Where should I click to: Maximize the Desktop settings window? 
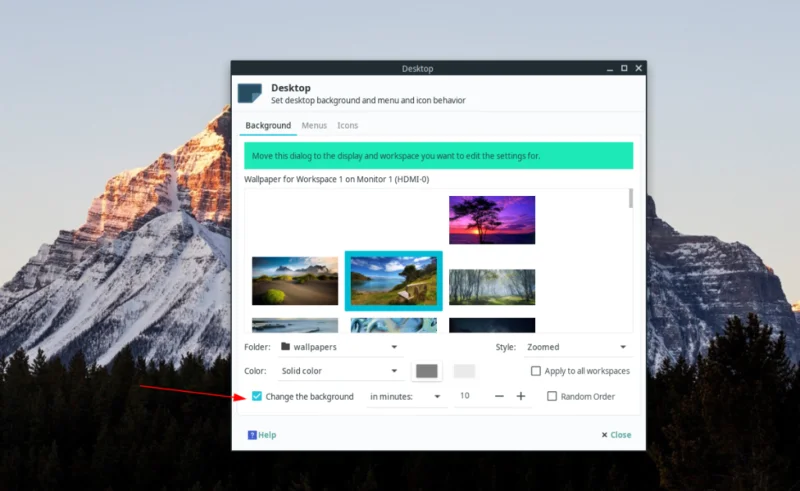click(x=624, y=68)
